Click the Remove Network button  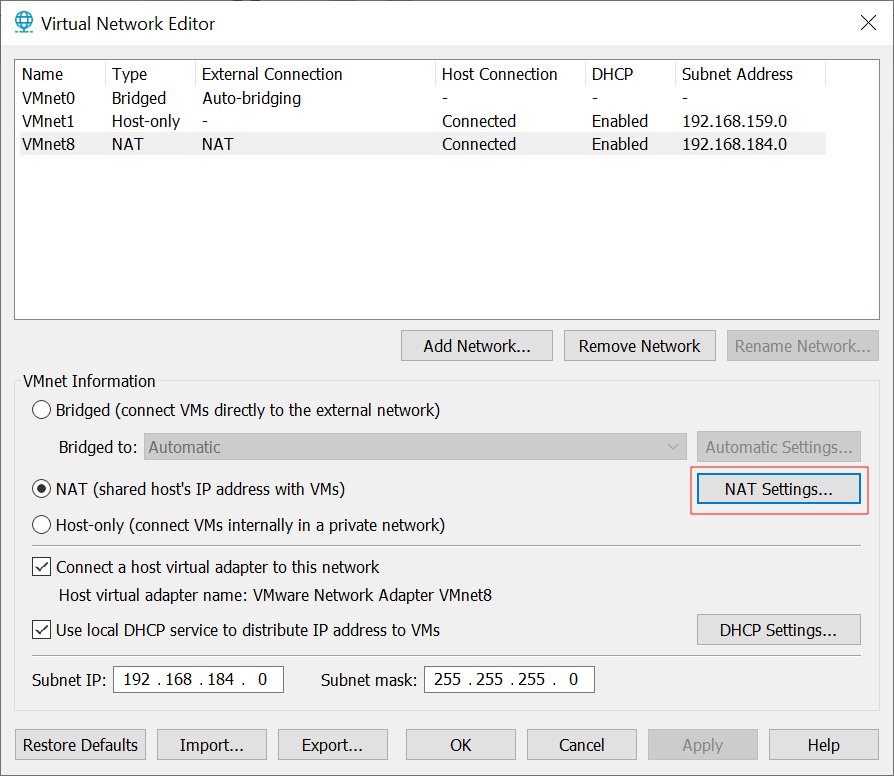(x=640, y=346)
